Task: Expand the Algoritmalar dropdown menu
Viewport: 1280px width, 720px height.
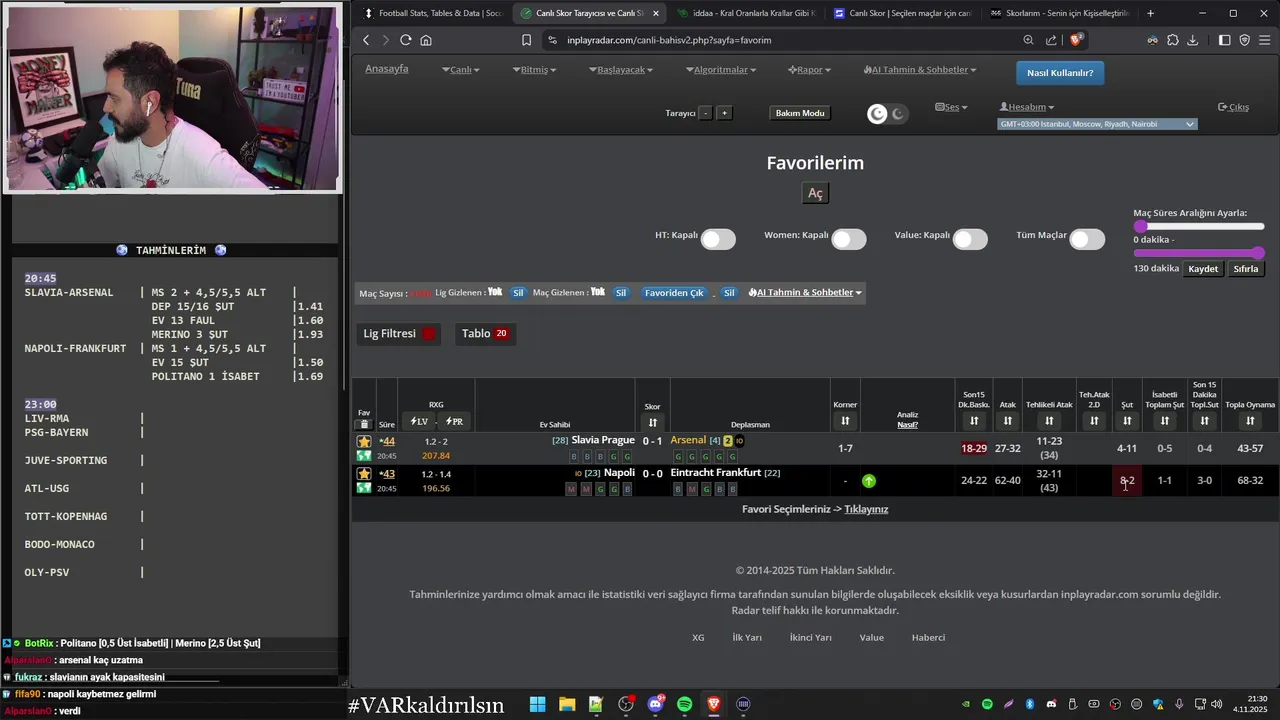Action: (x=721, y=70)
